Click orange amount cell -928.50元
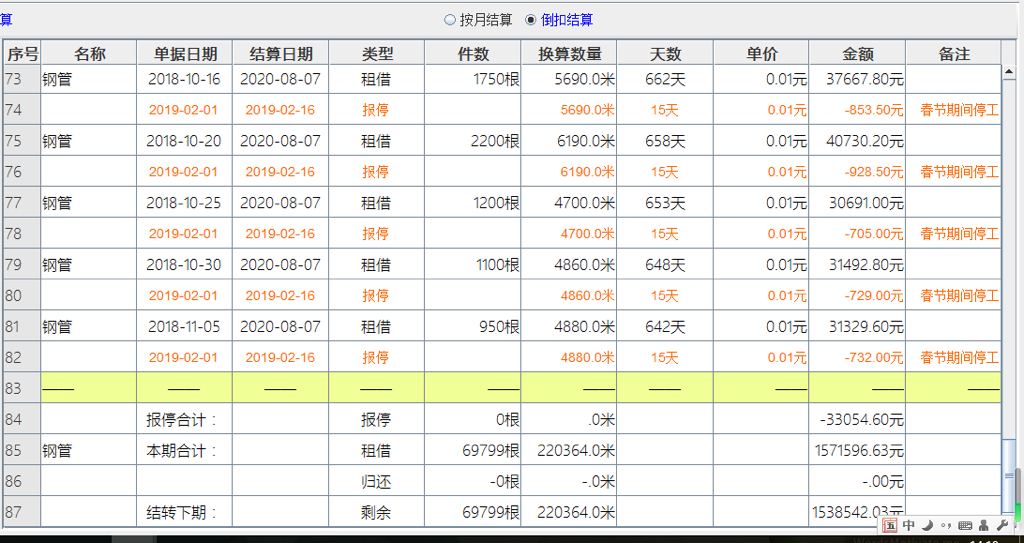Image resolution: width=1024 pixels, height=543 pixels. pyautogui.click(x=857, y=172)
